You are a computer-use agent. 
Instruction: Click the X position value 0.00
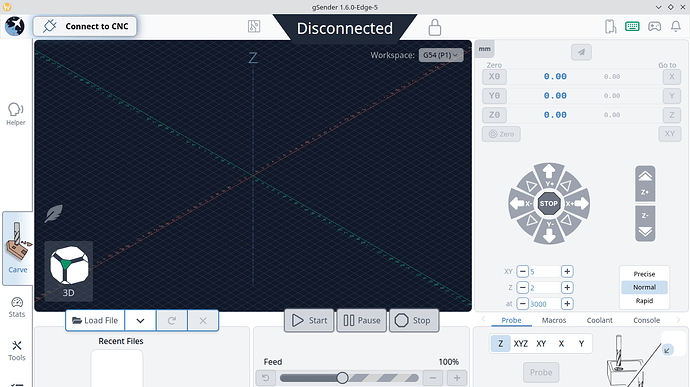555,77
